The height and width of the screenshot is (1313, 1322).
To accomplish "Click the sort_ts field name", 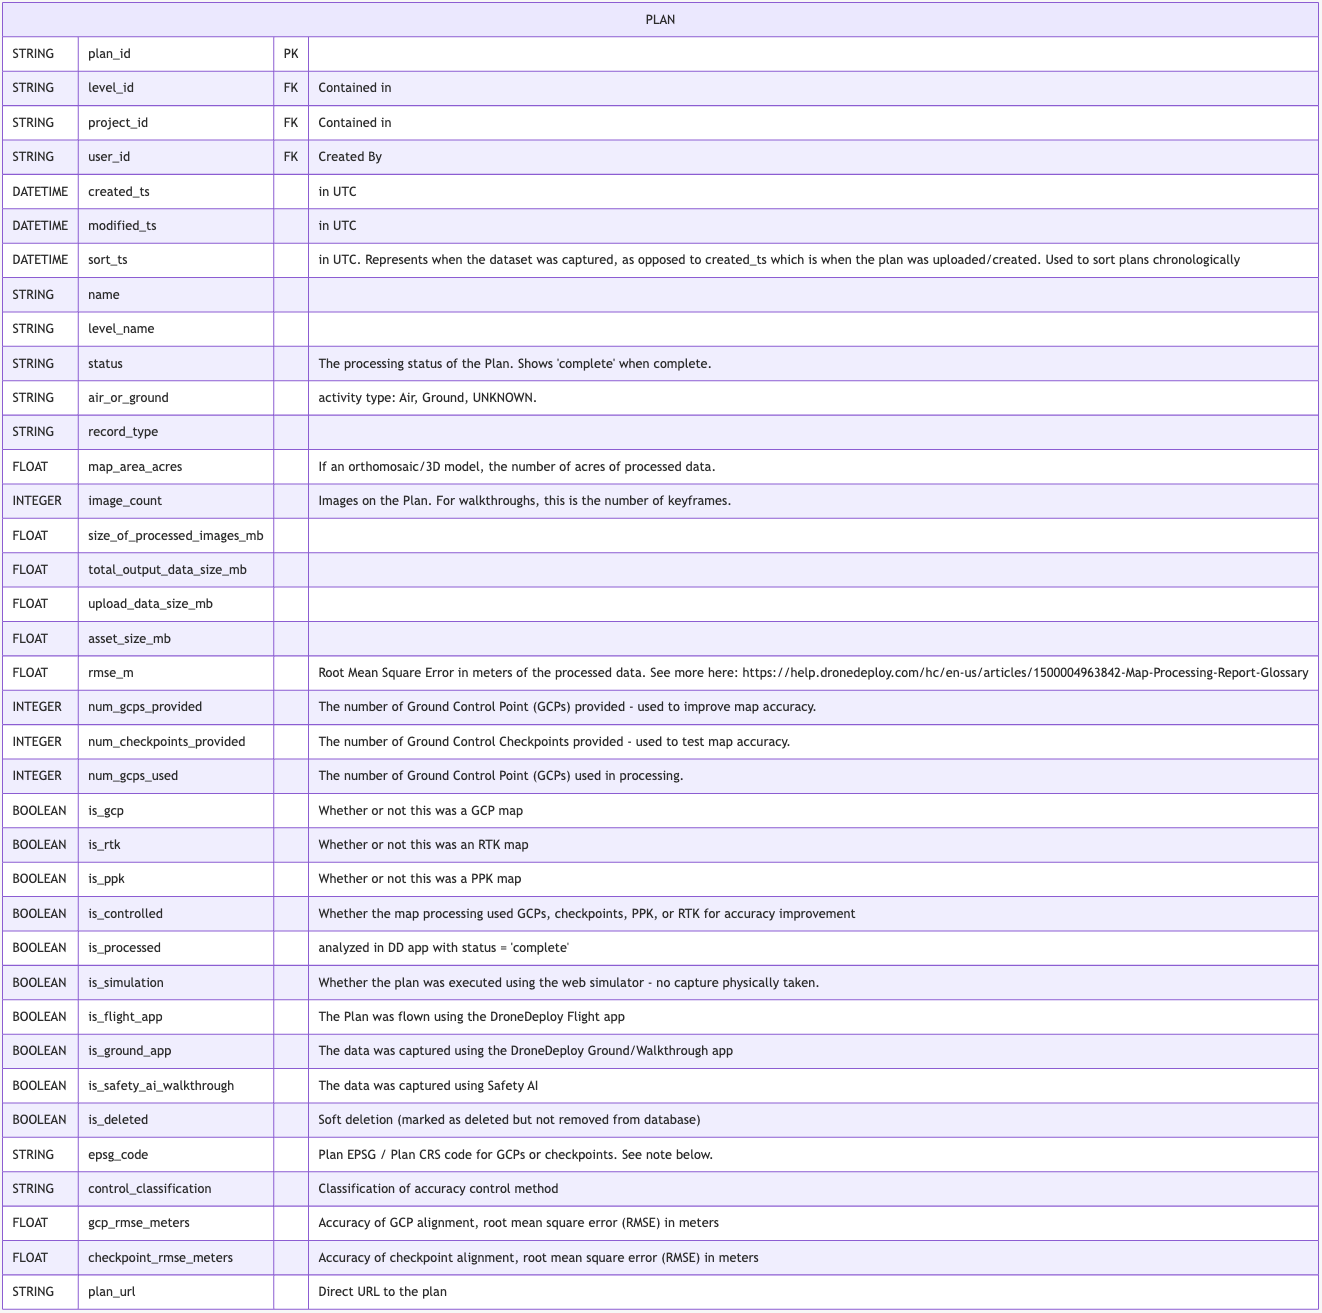I will (x=108, y=260).
